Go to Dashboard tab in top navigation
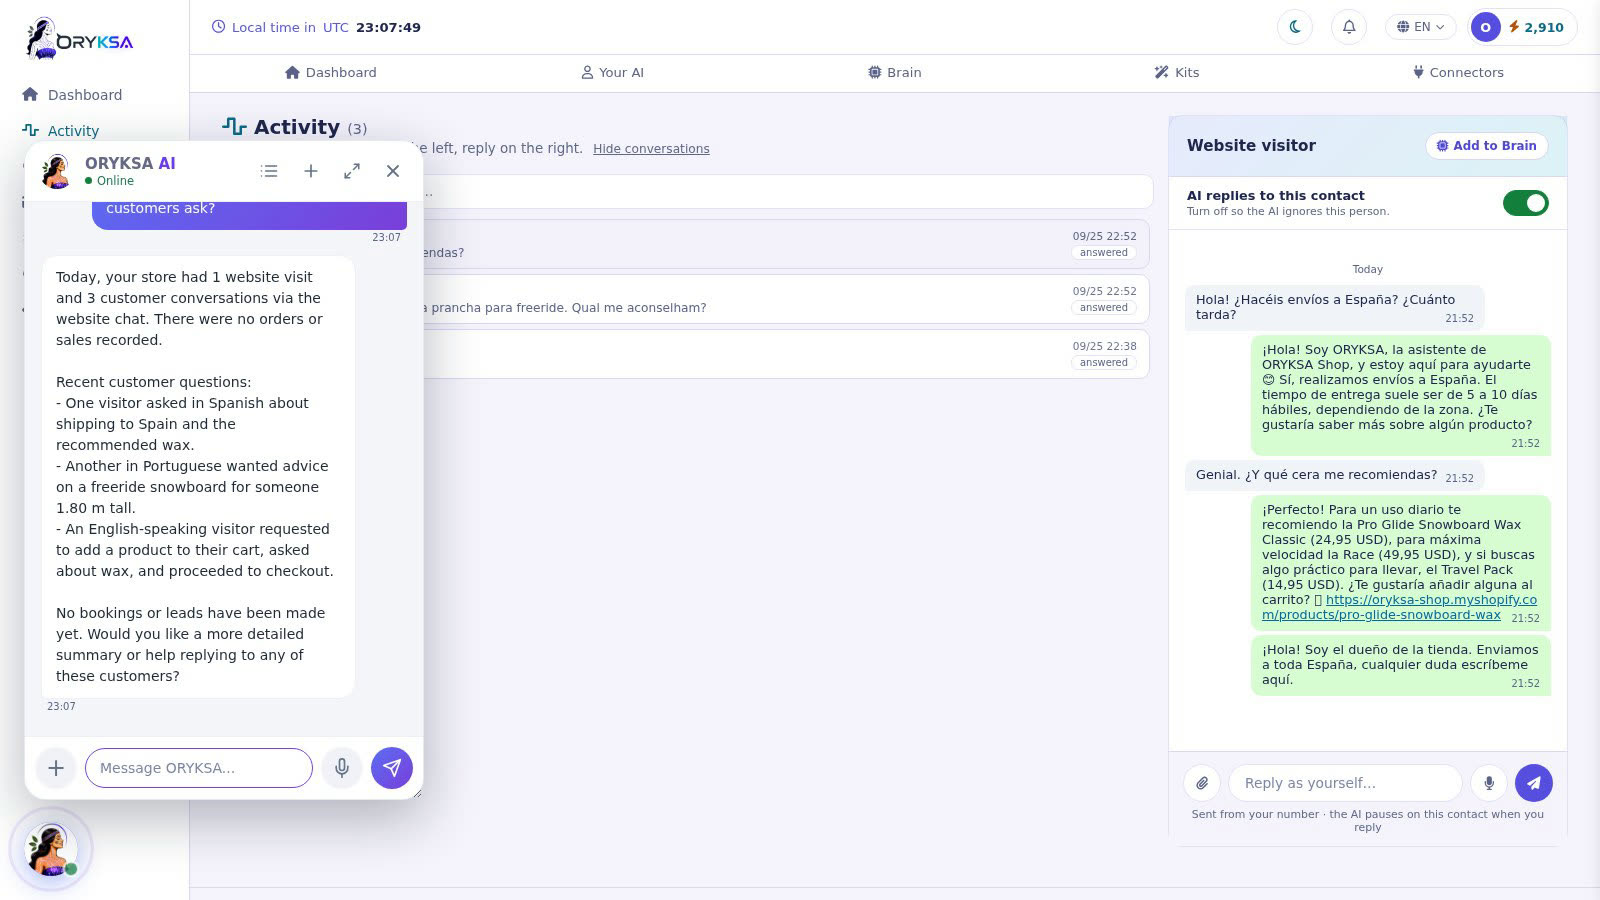This screenshot has height=900, width=1600. coord(331,72)
